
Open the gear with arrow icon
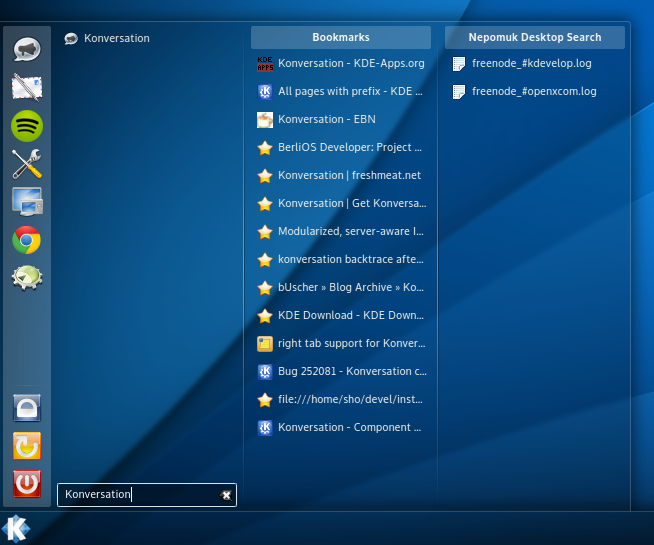point(27,278)
